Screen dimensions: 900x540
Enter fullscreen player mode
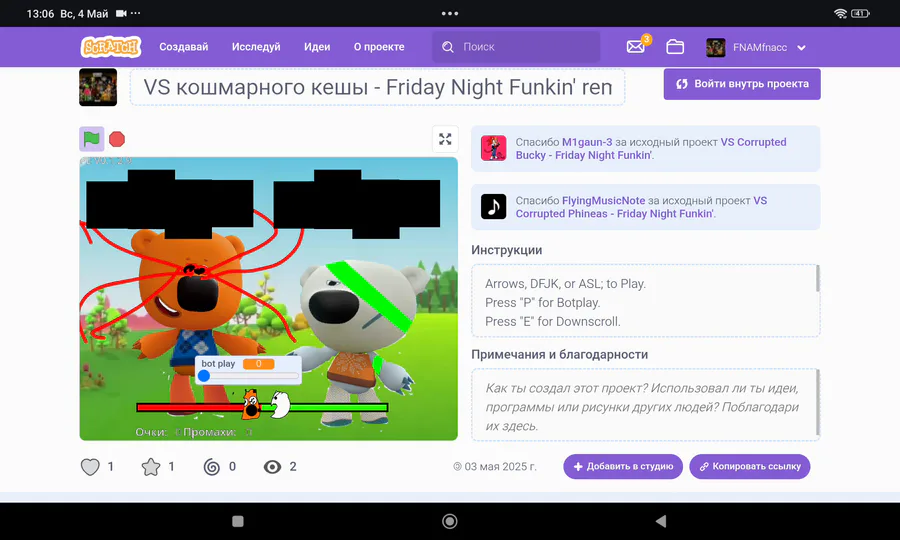(x=445, y=139)
